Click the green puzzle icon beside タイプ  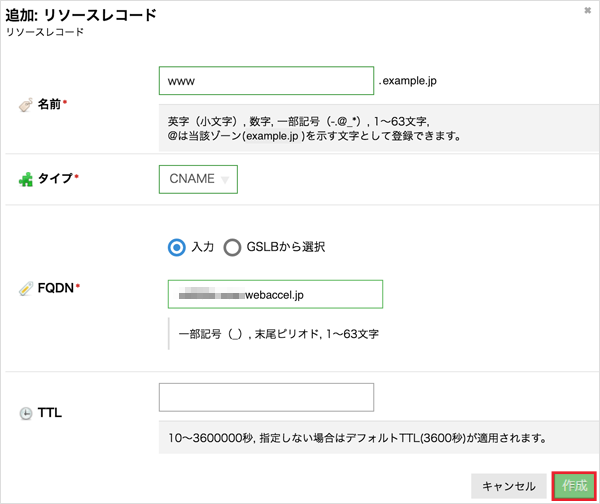25,180
